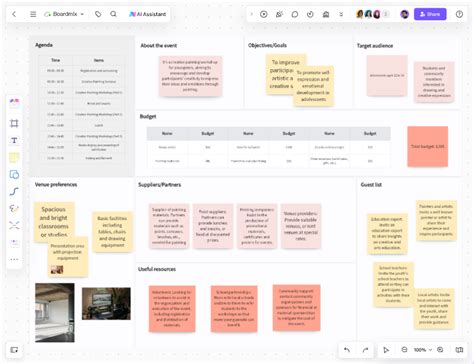
Task: Select the Total budget orange sticky note
Action: [x=428, y=146]
